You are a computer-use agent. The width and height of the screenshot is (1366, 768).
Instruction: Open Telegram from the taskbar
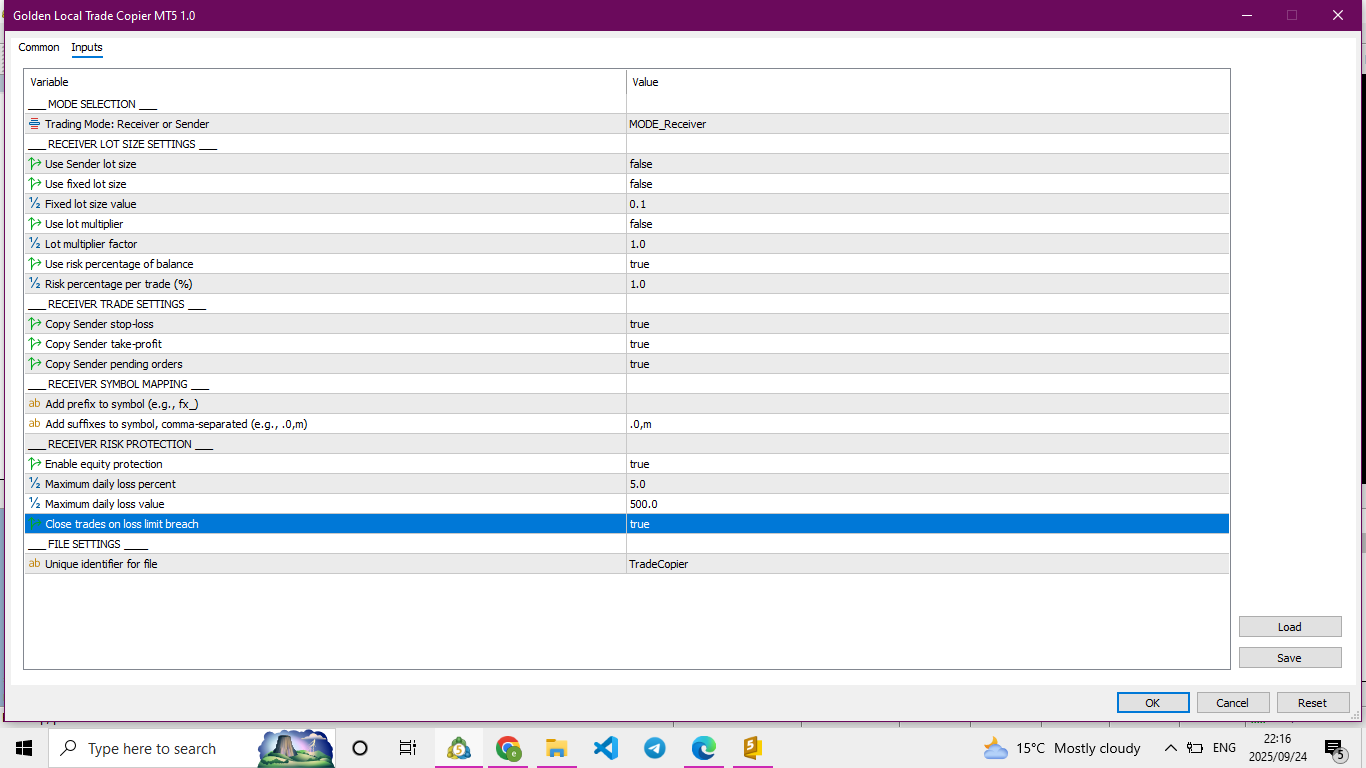[655, 748]
